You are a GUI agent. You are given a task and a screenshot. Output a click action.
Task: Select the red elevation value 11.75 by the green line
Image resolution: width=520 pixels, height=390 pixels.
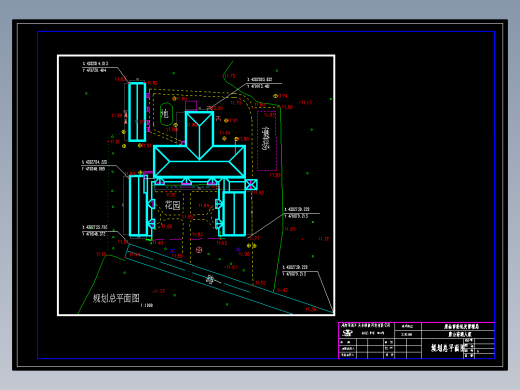click(x=229, y=76)
